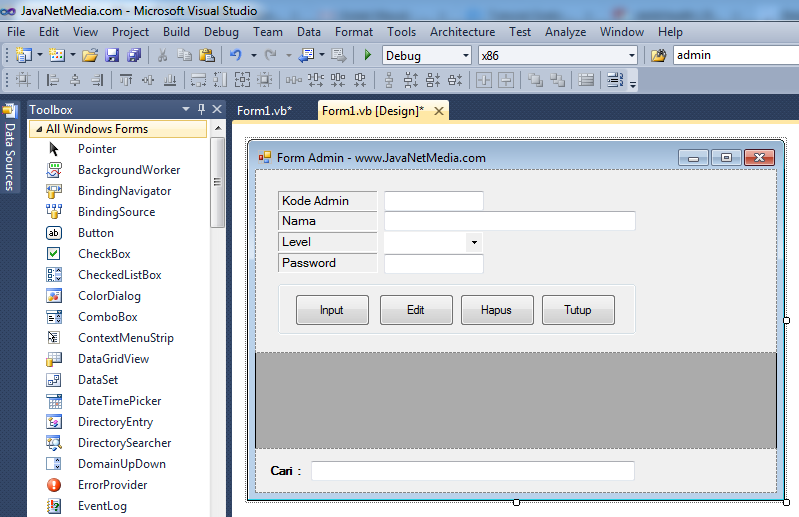Click the Cut scissors icon

[x=163, y=55]
